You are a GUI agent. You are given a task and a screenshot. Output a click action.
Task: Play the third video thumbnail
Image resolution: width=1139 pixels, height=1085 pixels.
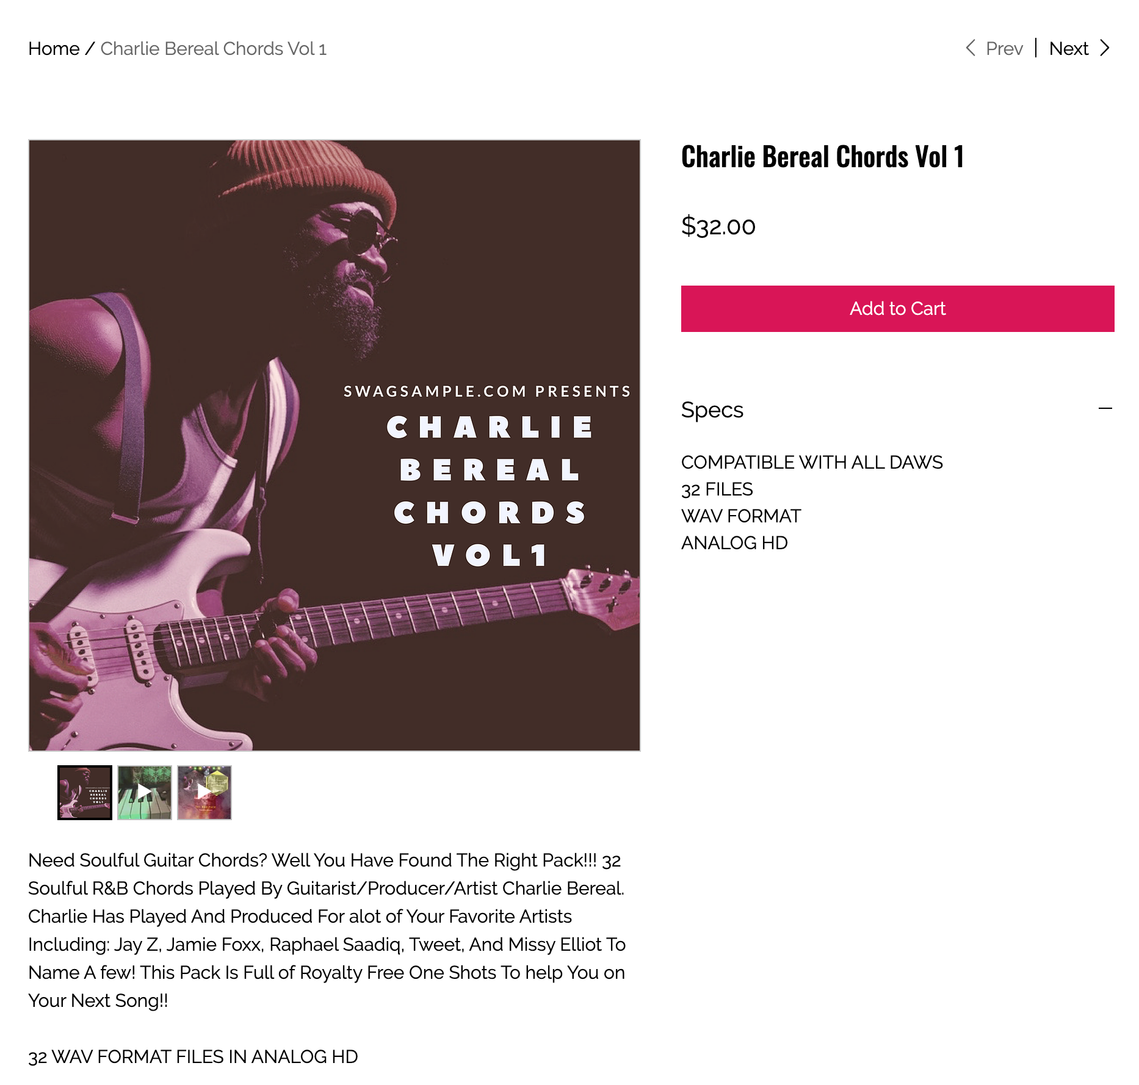(x=204, y=792)
